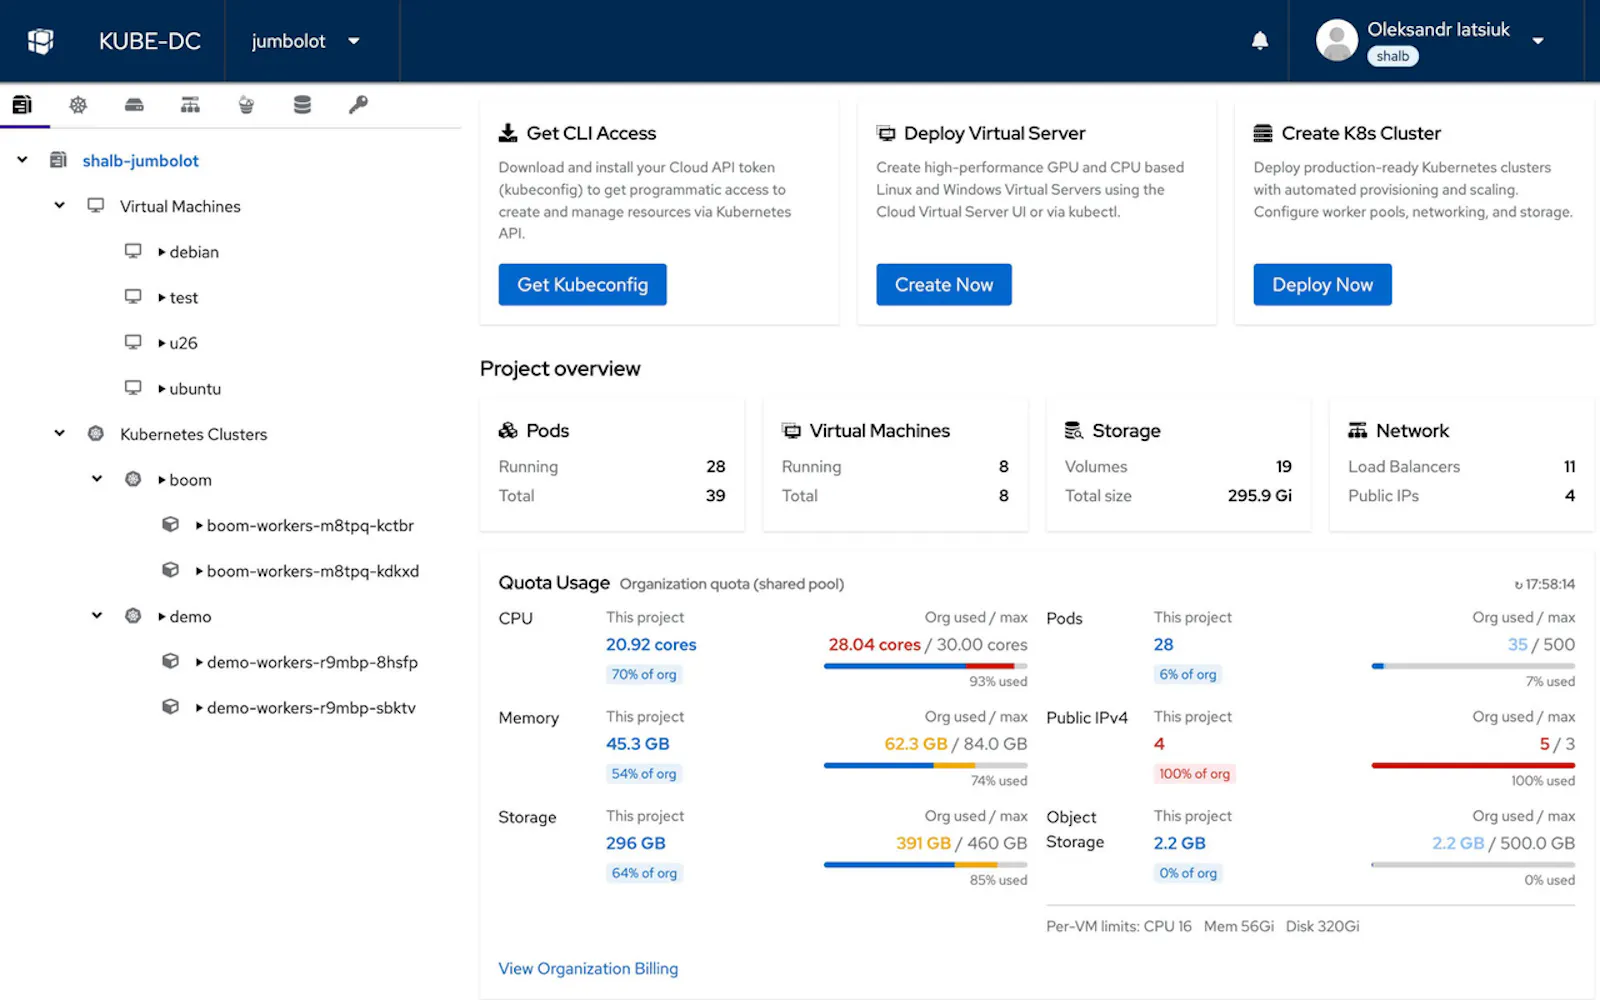
Task: Click the CPU org usage progress bar
Action: pyautogui.click(x=925, y=666)
